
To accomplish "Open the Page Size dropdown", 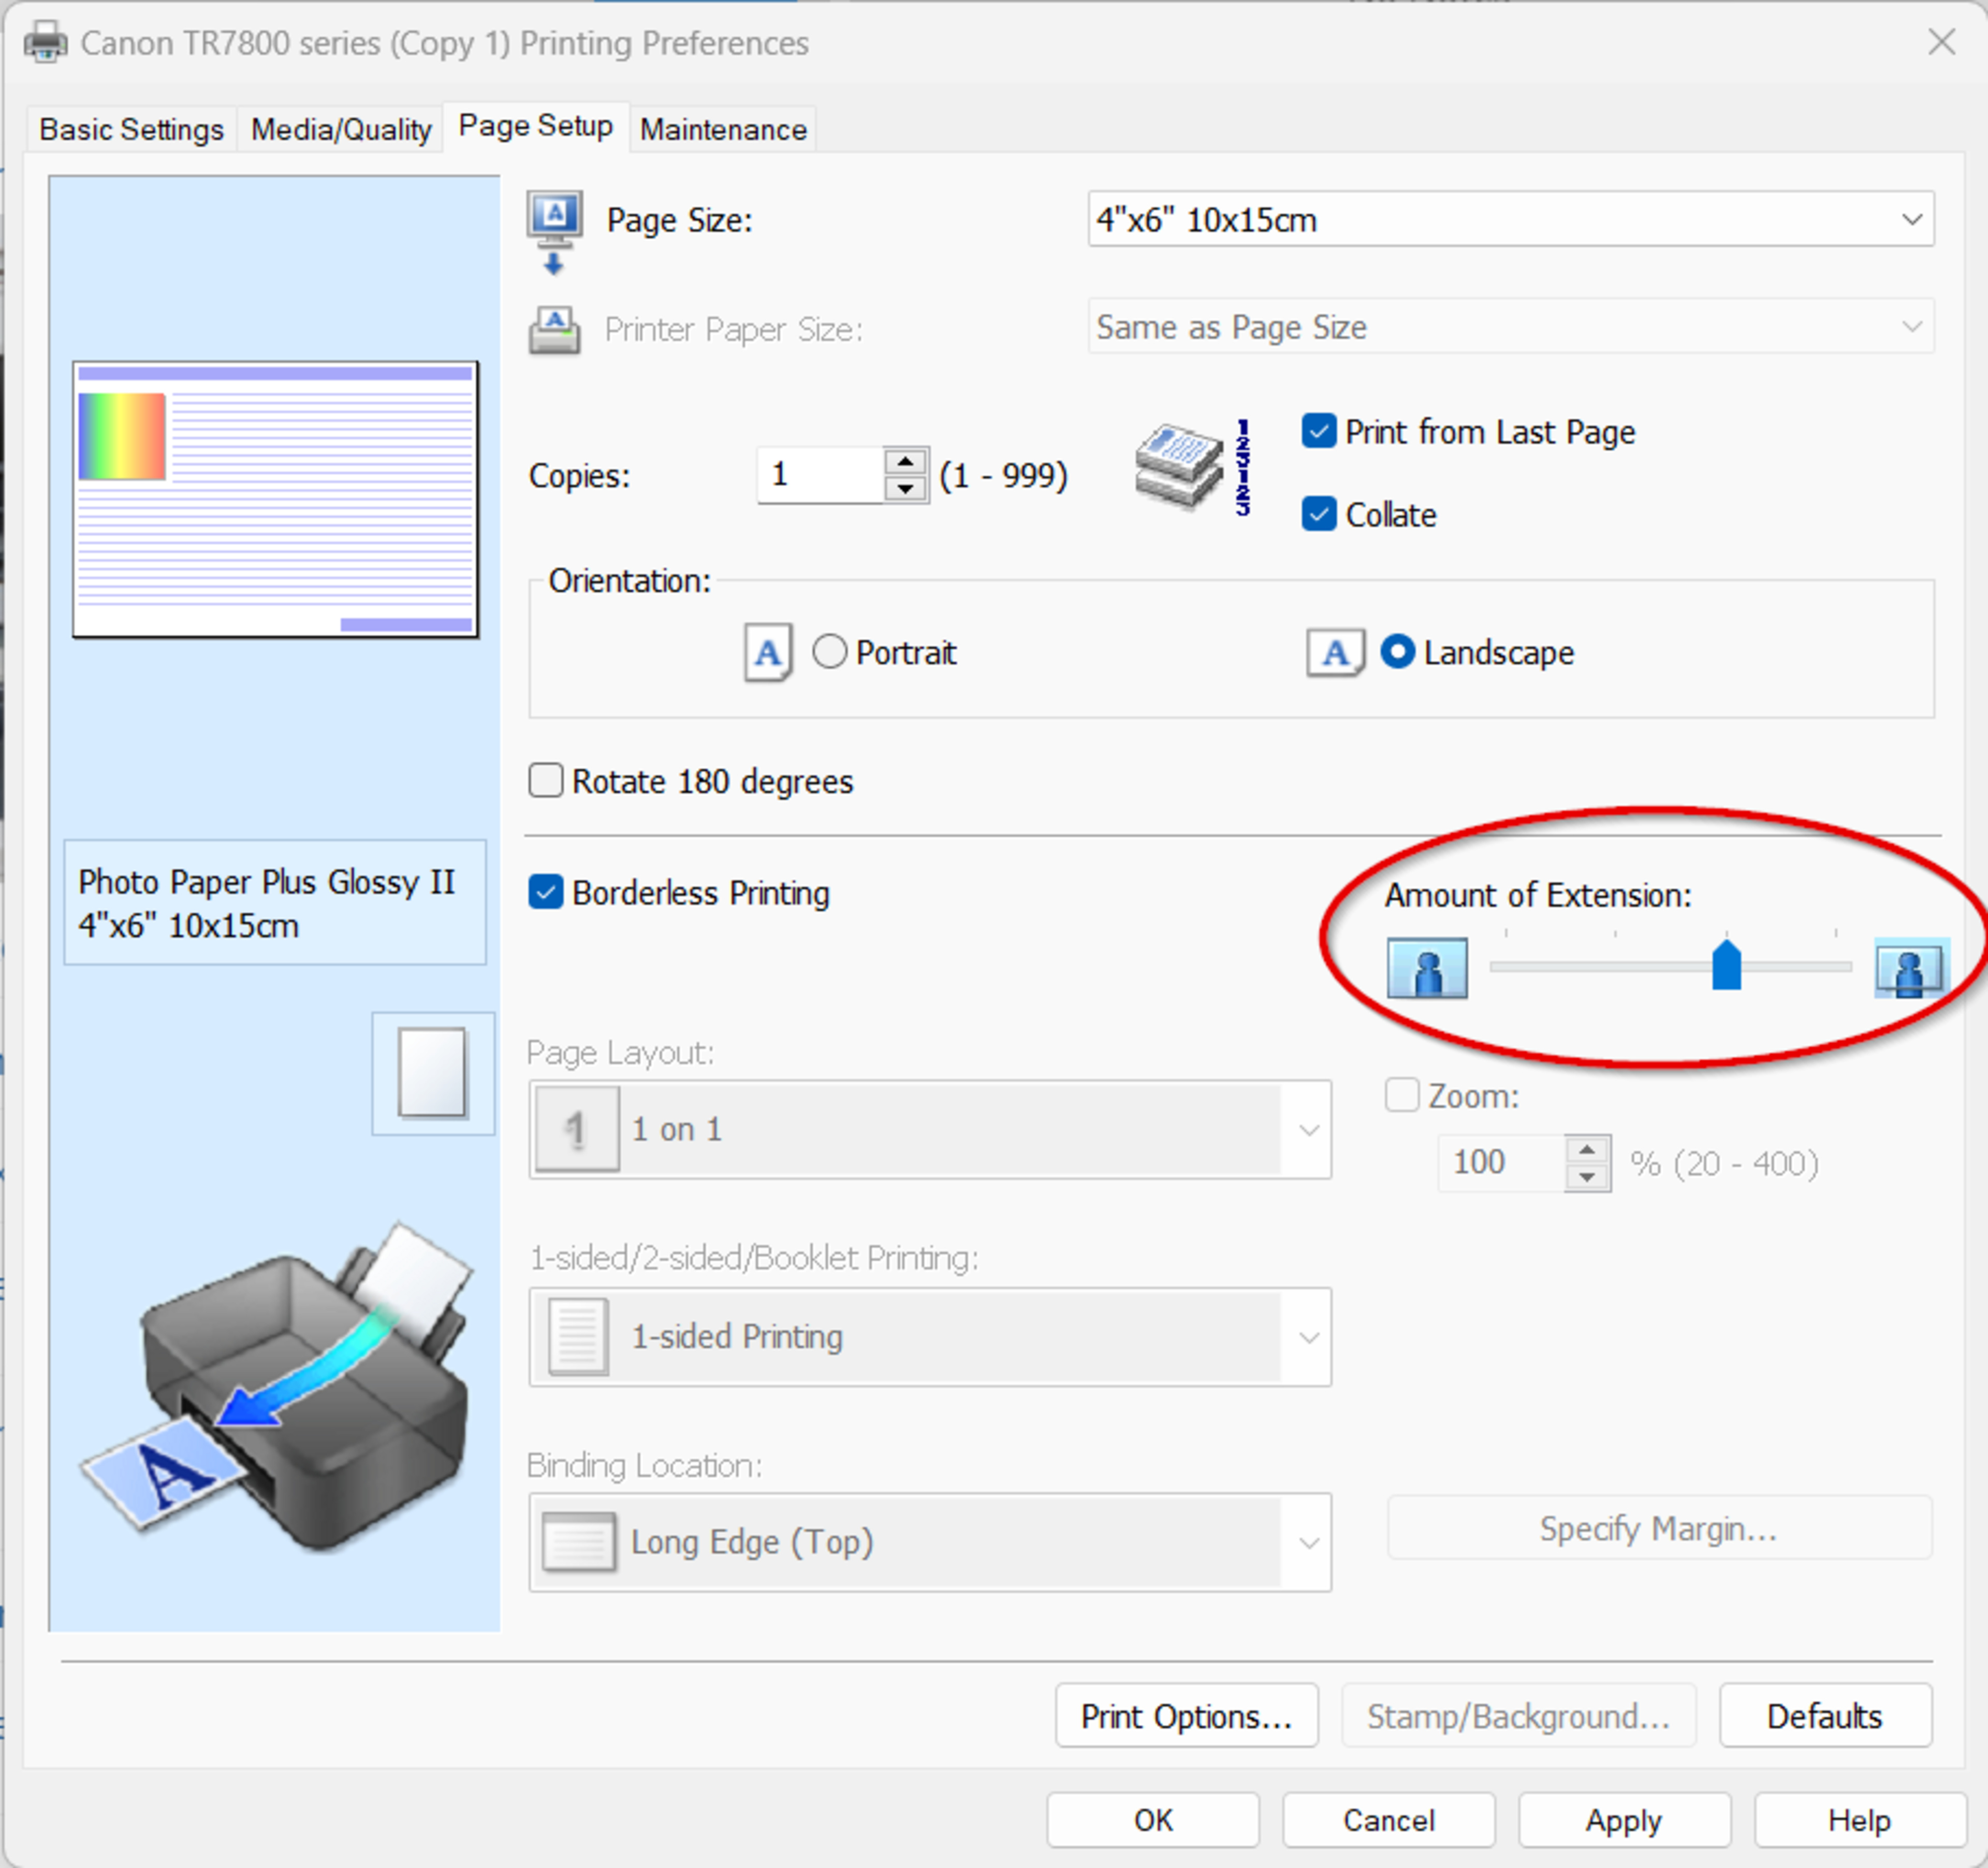I will (x=1510, y=220).
